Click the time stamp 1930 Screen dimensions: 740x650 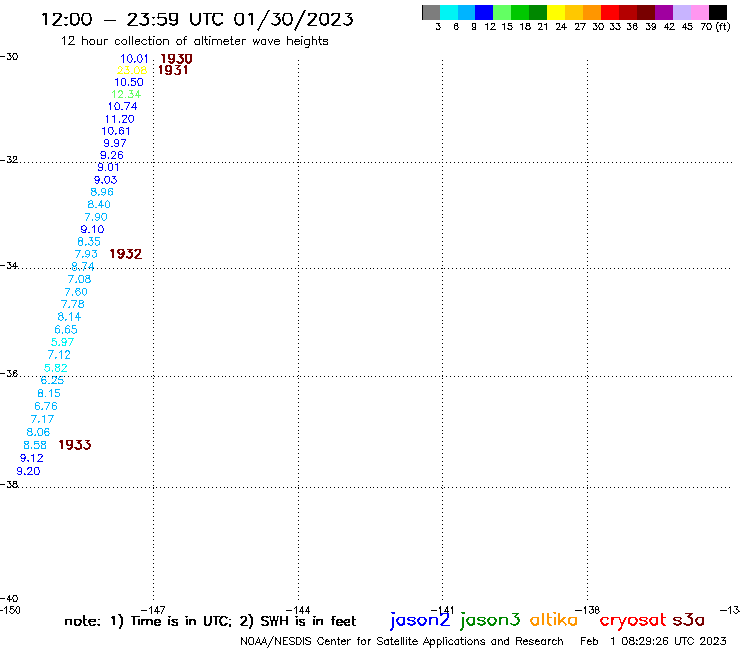click(177, 59)
